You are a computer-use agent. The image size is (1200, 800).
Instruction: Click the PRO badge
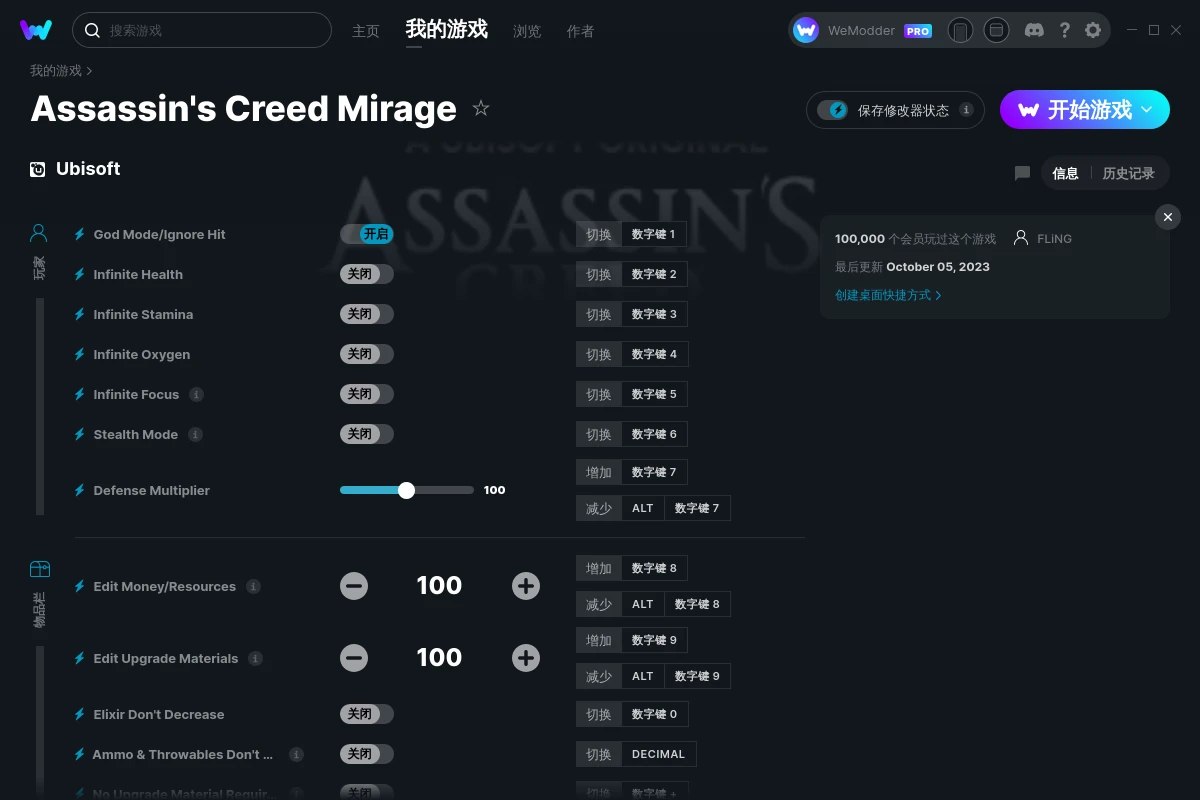pos(918,31)
